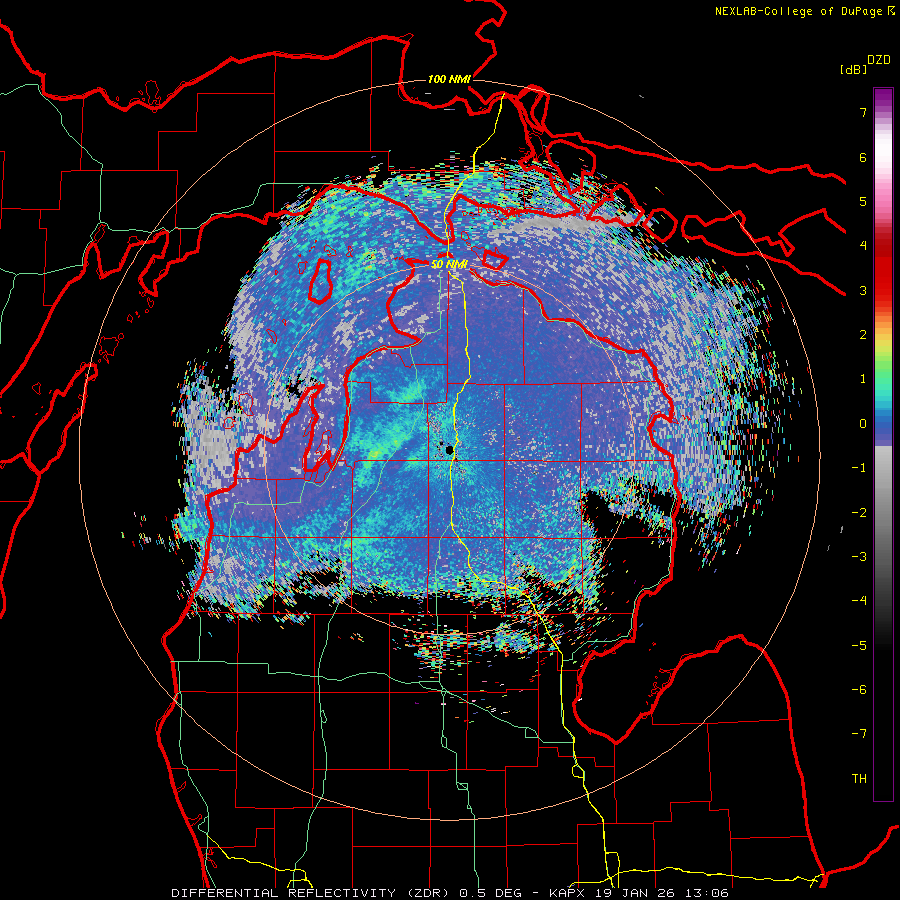
Task: Click the 7 value on the color scale
Action: click(x=863, y=112)
